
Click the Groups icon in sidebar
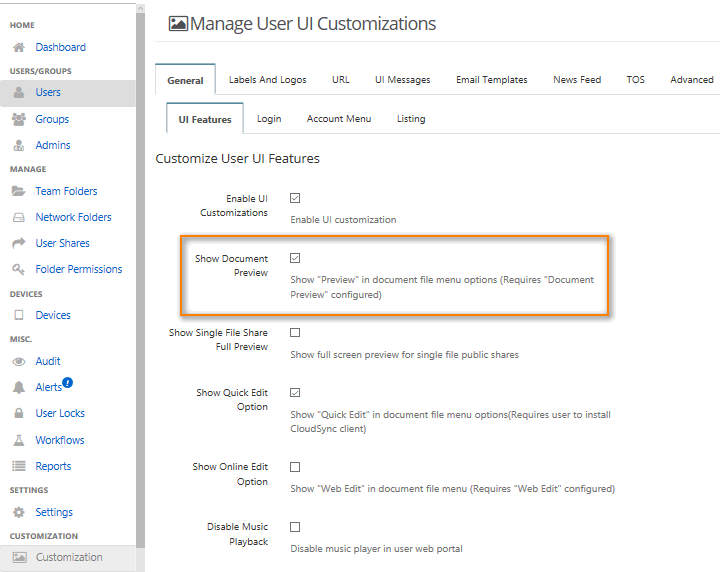point(18,119)
